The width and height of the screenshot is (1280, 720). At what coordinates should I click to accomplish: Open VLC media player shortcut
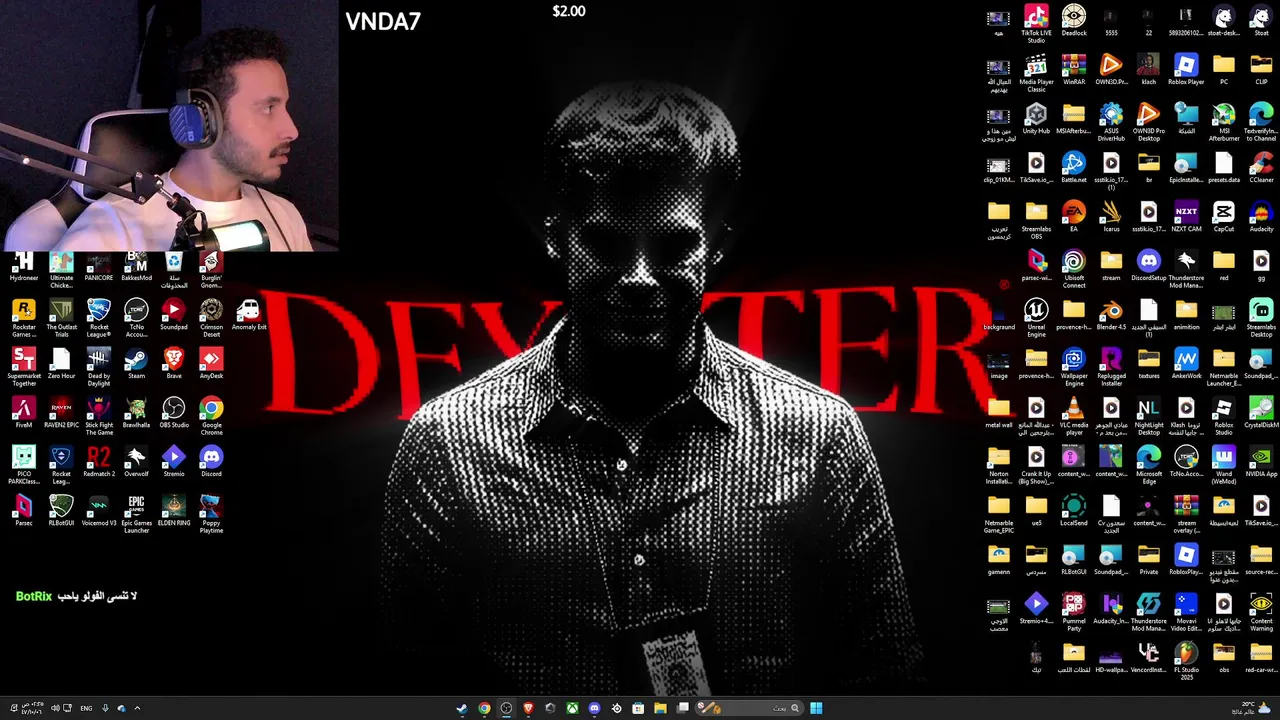coord(1074,416)
